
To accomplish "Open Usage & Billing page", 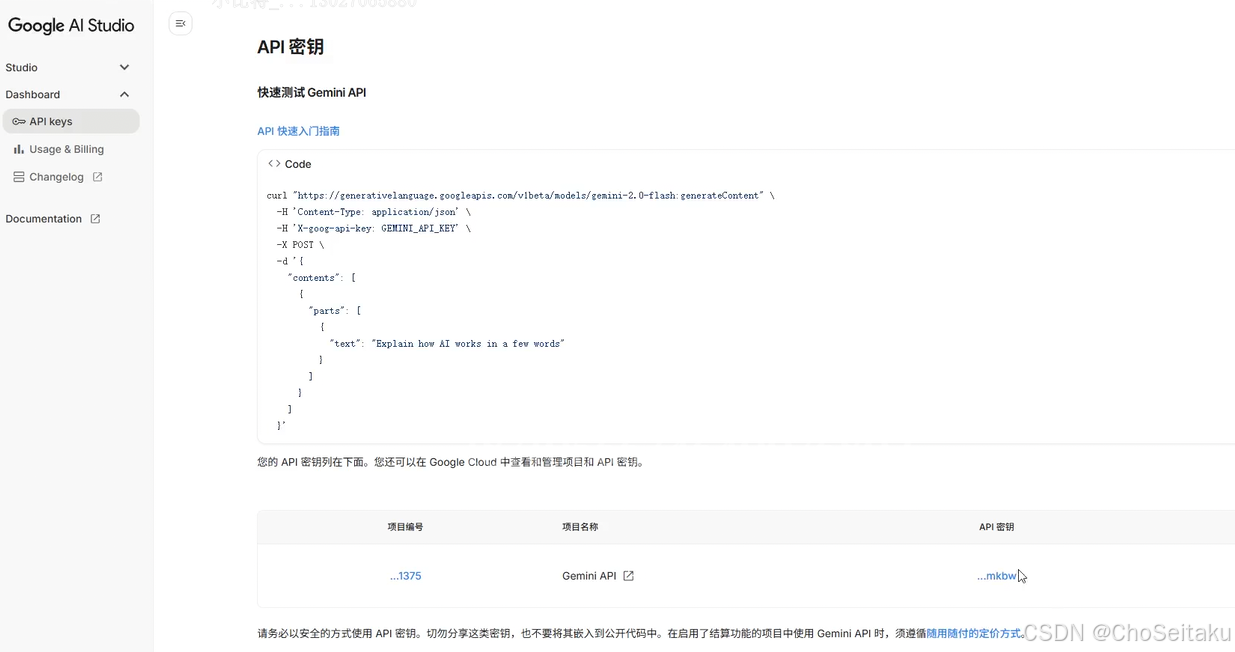I will (x=66, y=149).
